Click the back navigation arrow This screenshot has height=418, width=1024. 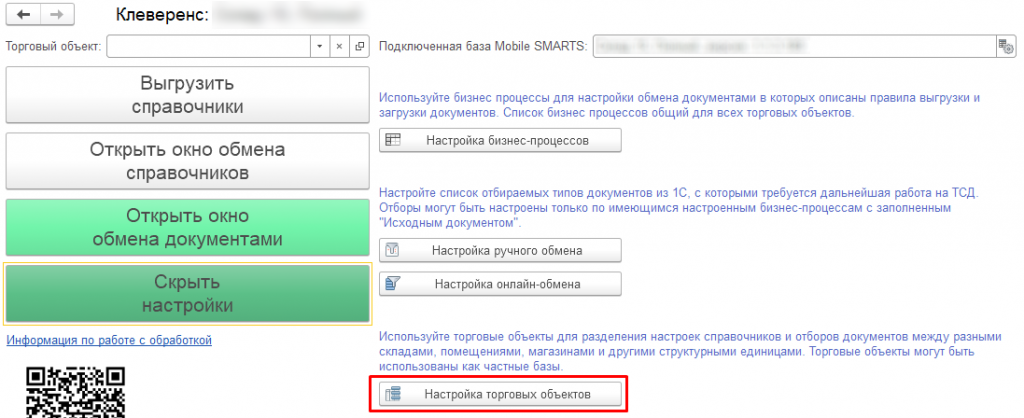23,16
